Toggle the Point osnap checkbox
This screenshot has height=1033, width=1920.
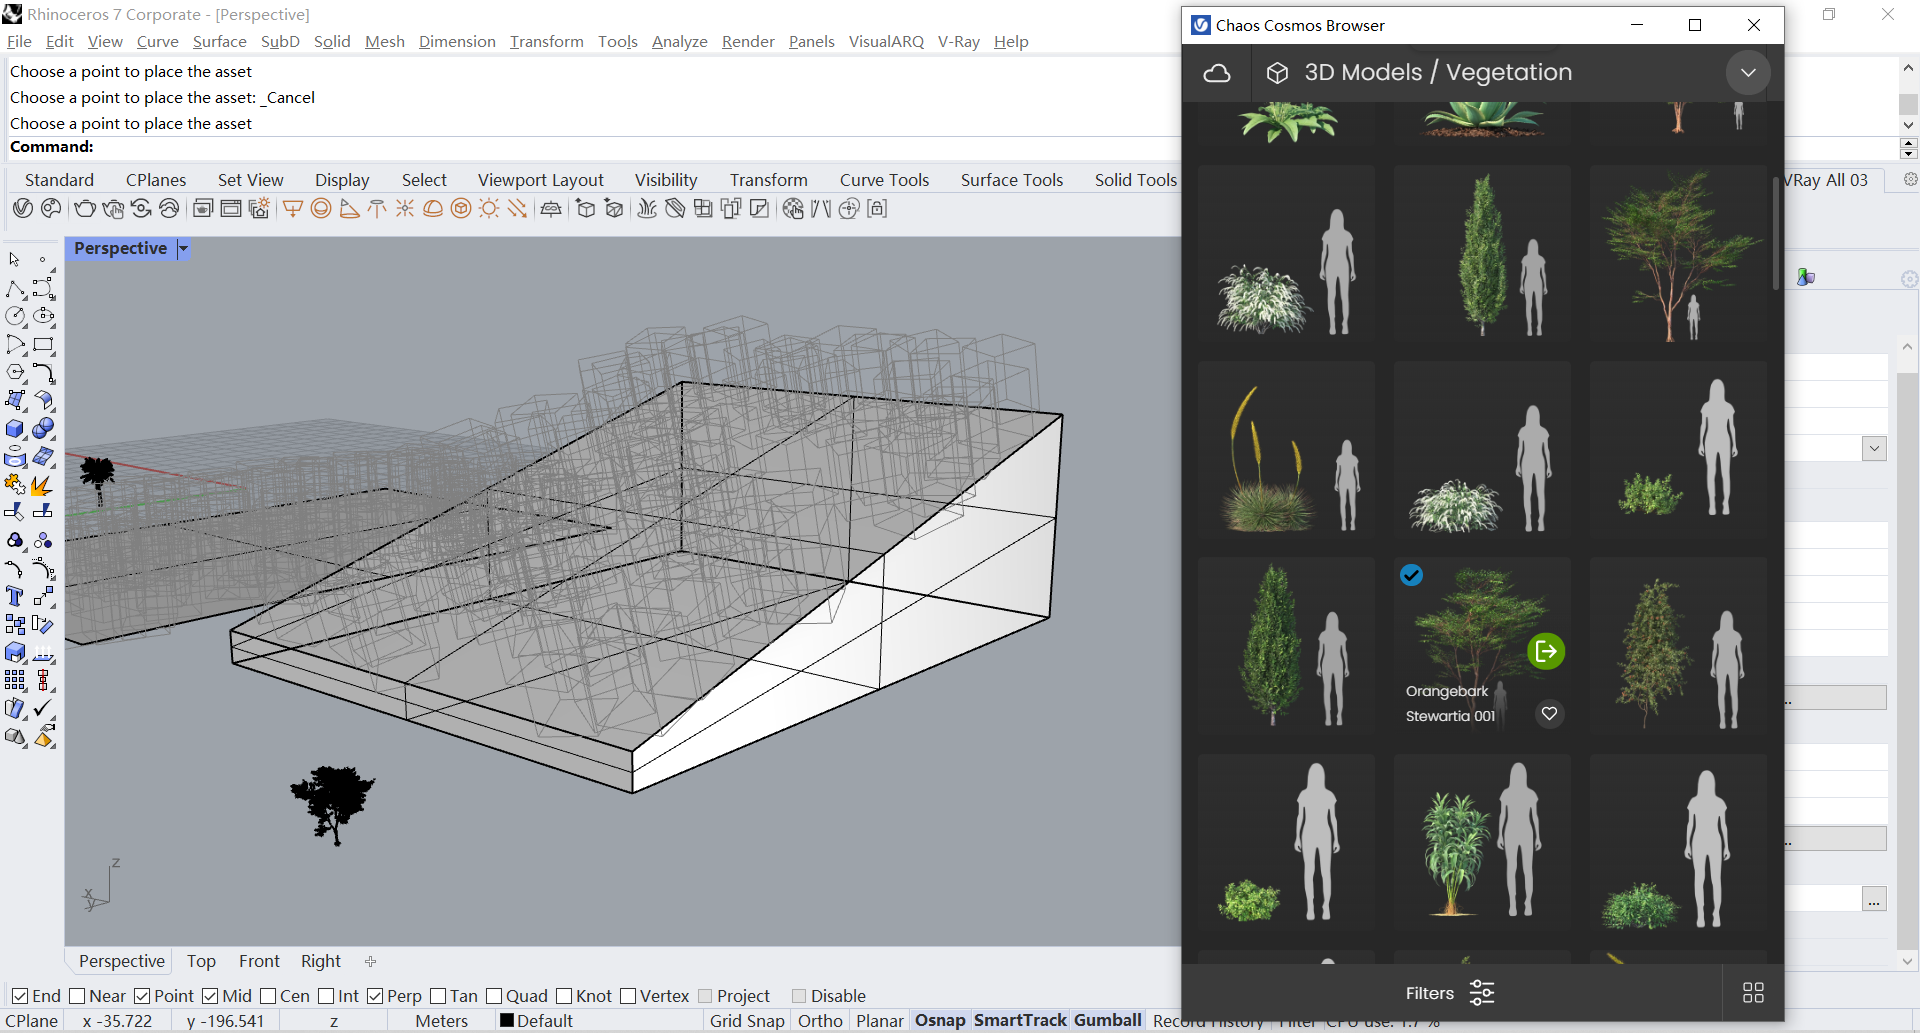pyautogui.click(x=142, y=996)
